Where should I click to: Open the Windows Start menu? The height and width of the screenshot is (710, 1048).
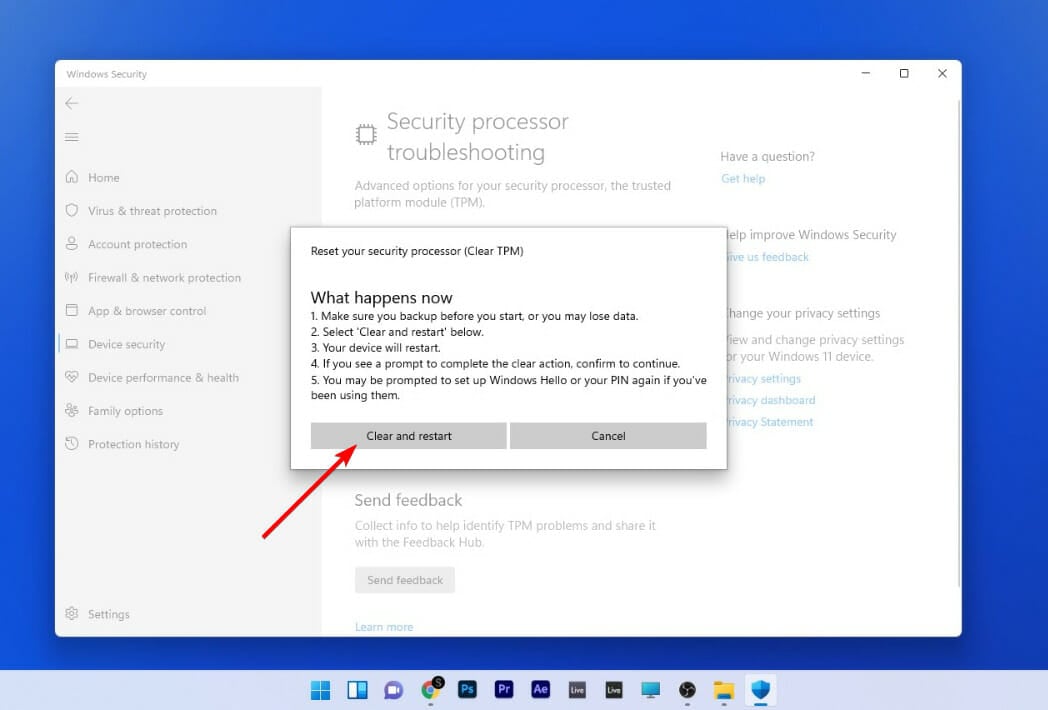point(319,689)
